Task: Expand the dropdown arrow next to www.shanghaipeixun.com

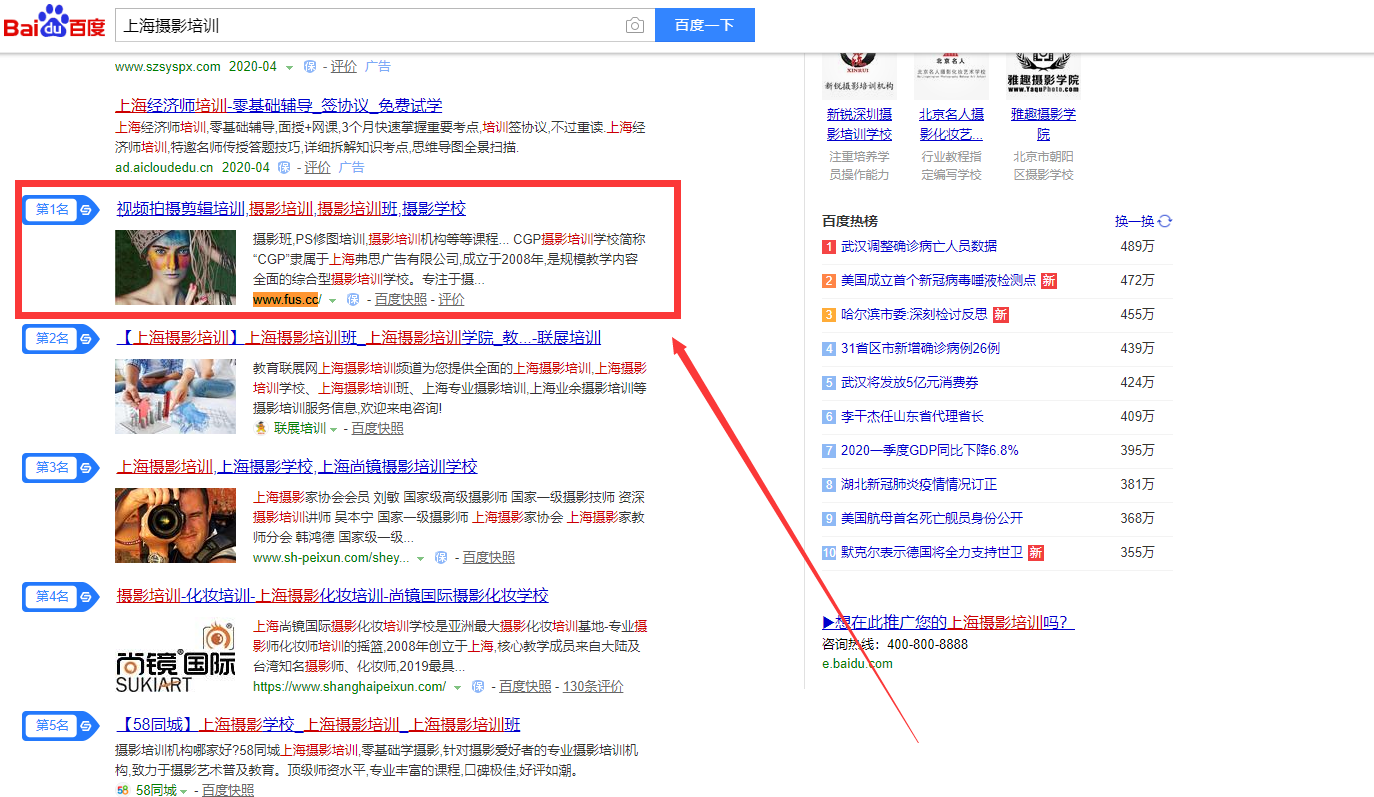Action: tap(458, 688)
